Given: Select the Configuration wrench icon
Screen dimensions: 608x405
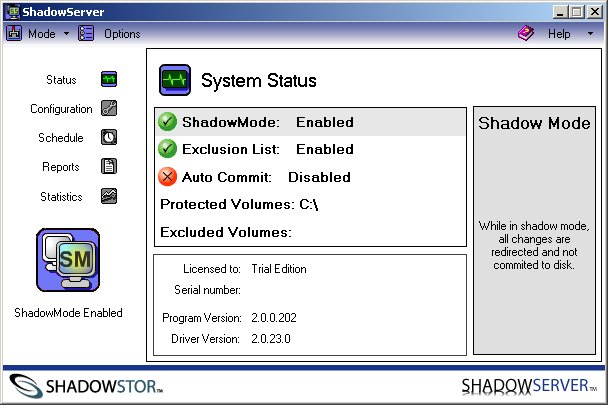Looking at the screenshot, I should pyautogui.click(x=109, y=108).
